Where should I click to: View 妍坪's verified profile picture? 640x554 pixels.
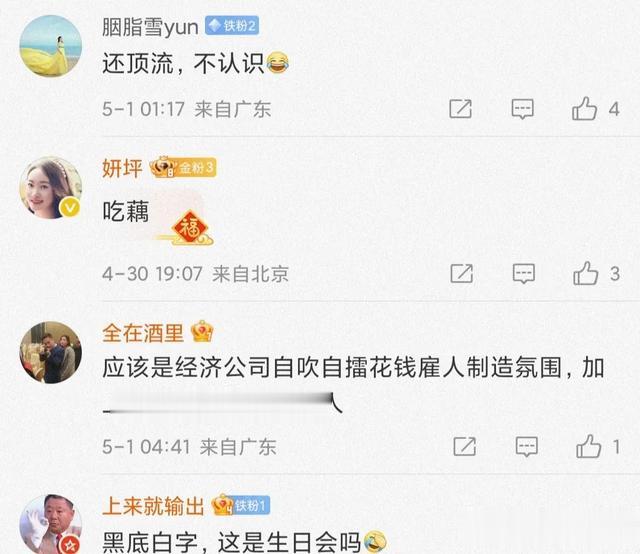click(51, 187)
